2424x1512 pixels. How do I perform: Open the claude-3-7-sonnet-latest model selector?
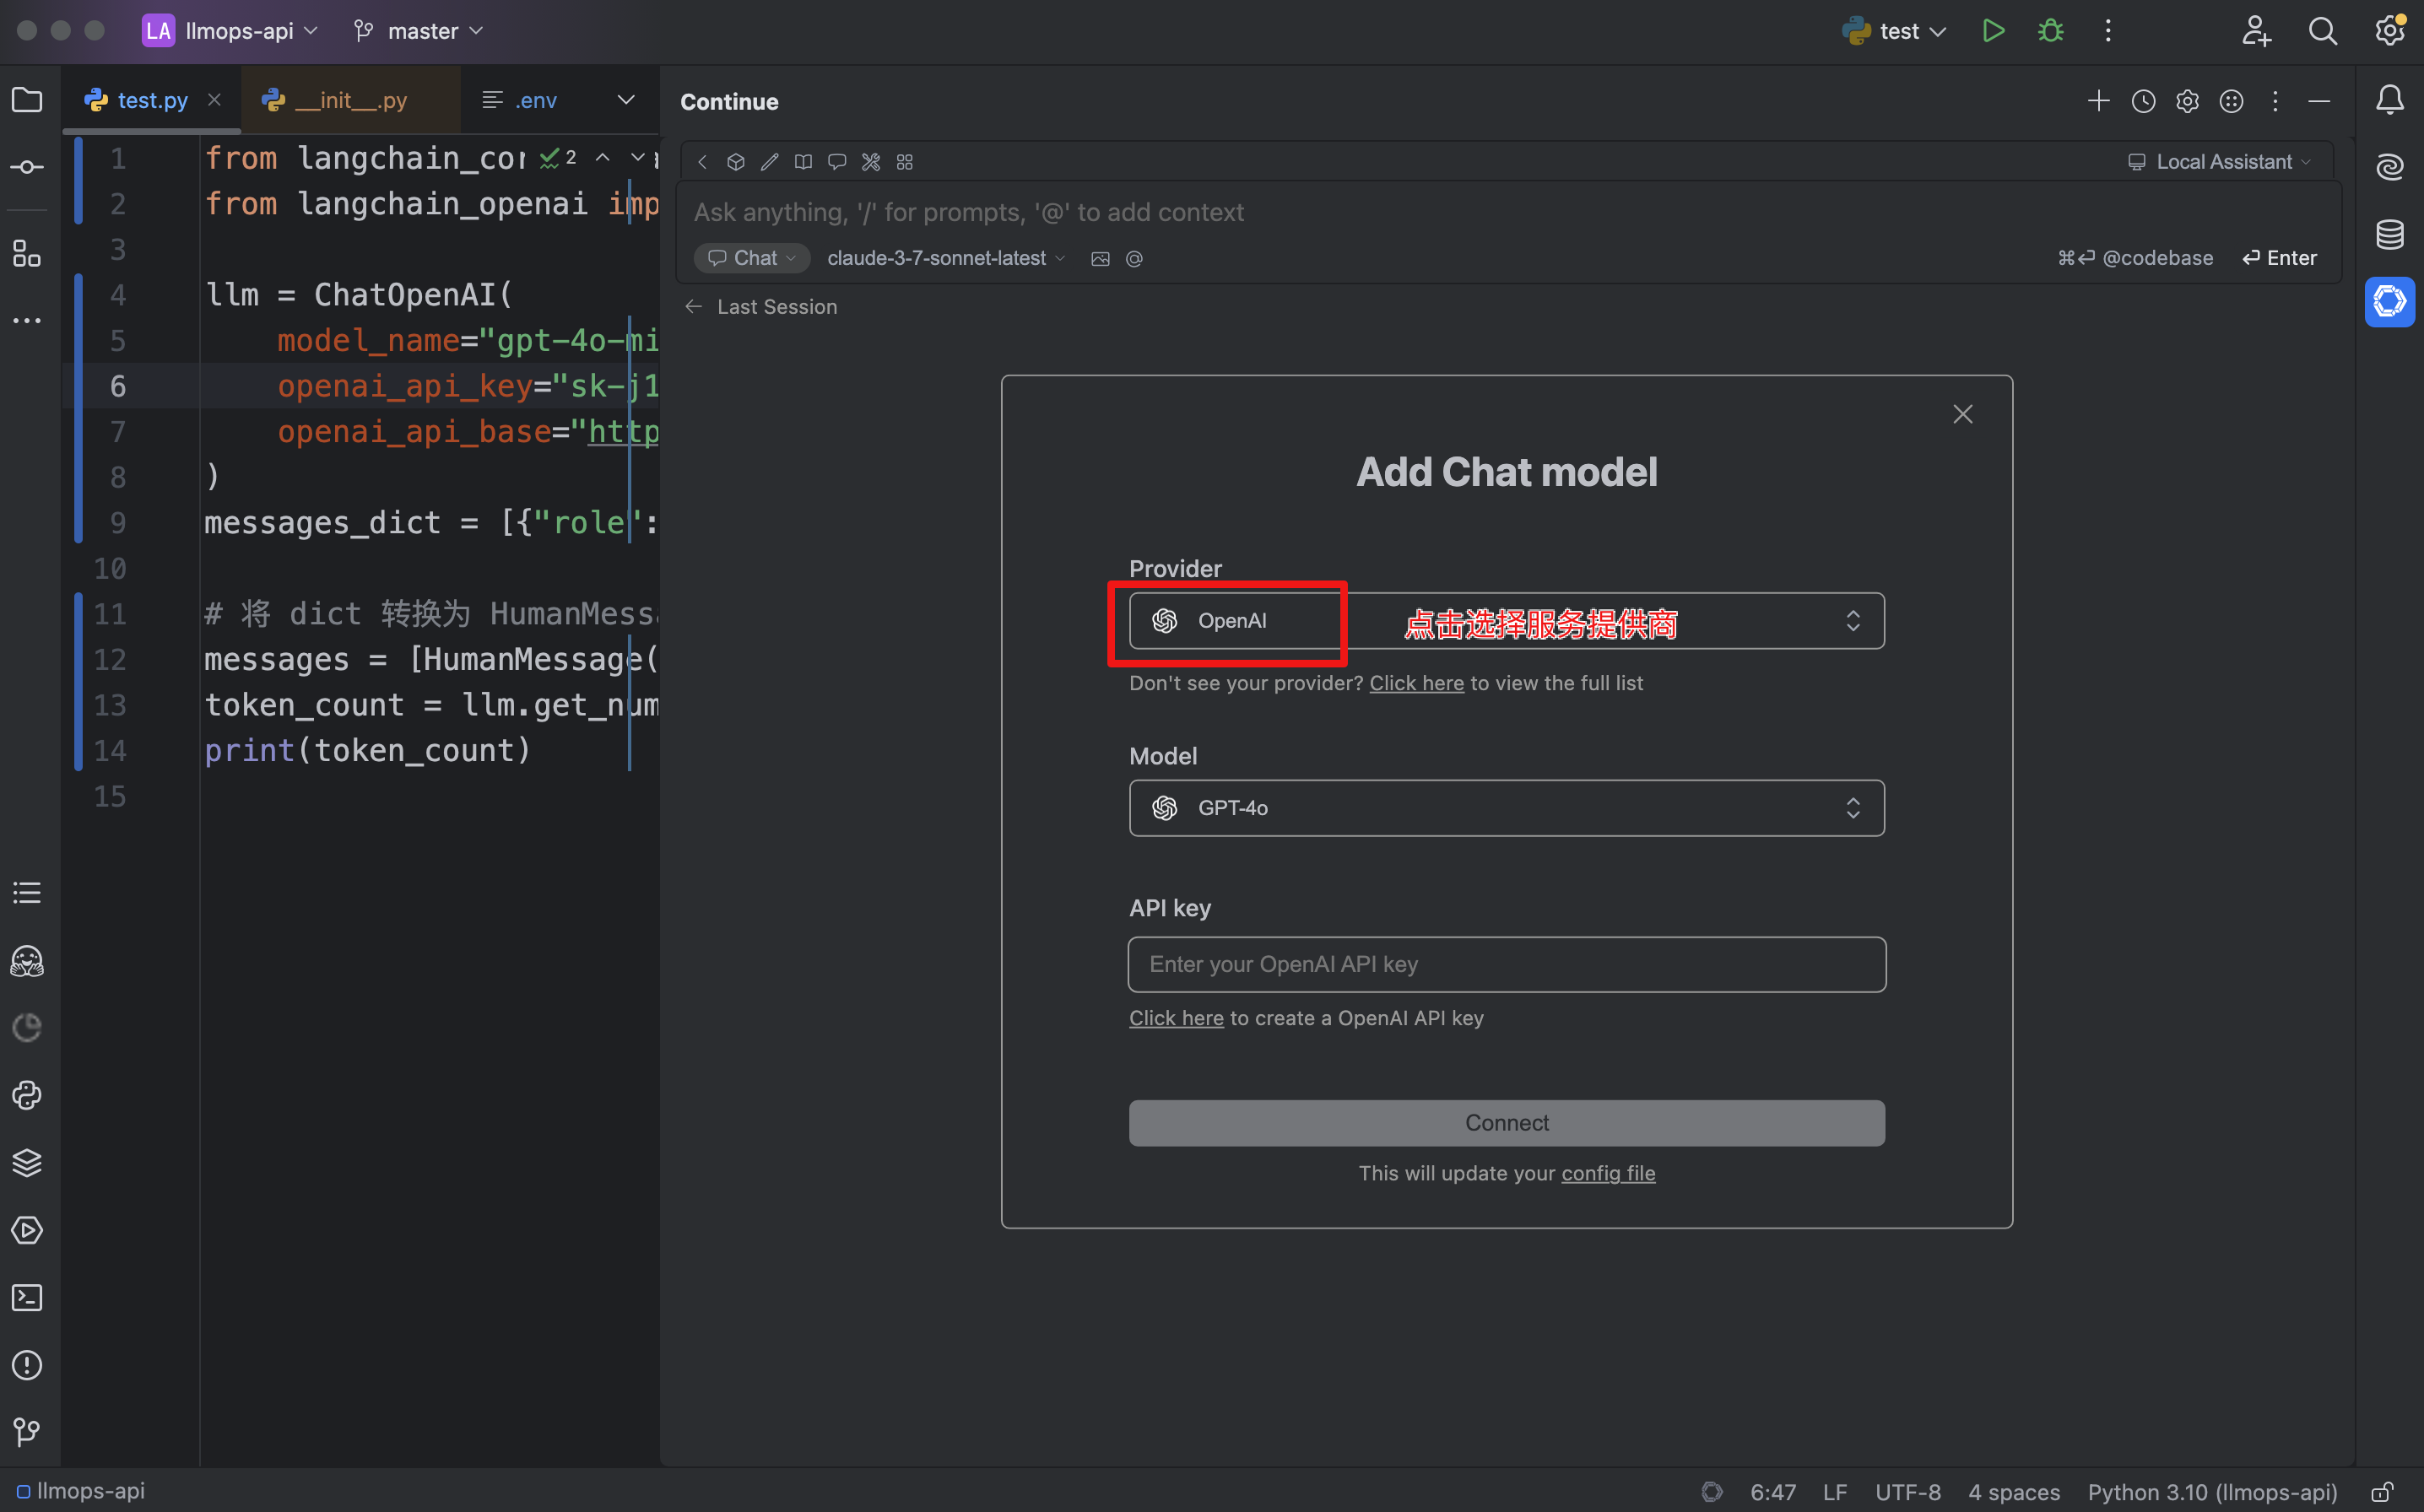tap(945, 258)
